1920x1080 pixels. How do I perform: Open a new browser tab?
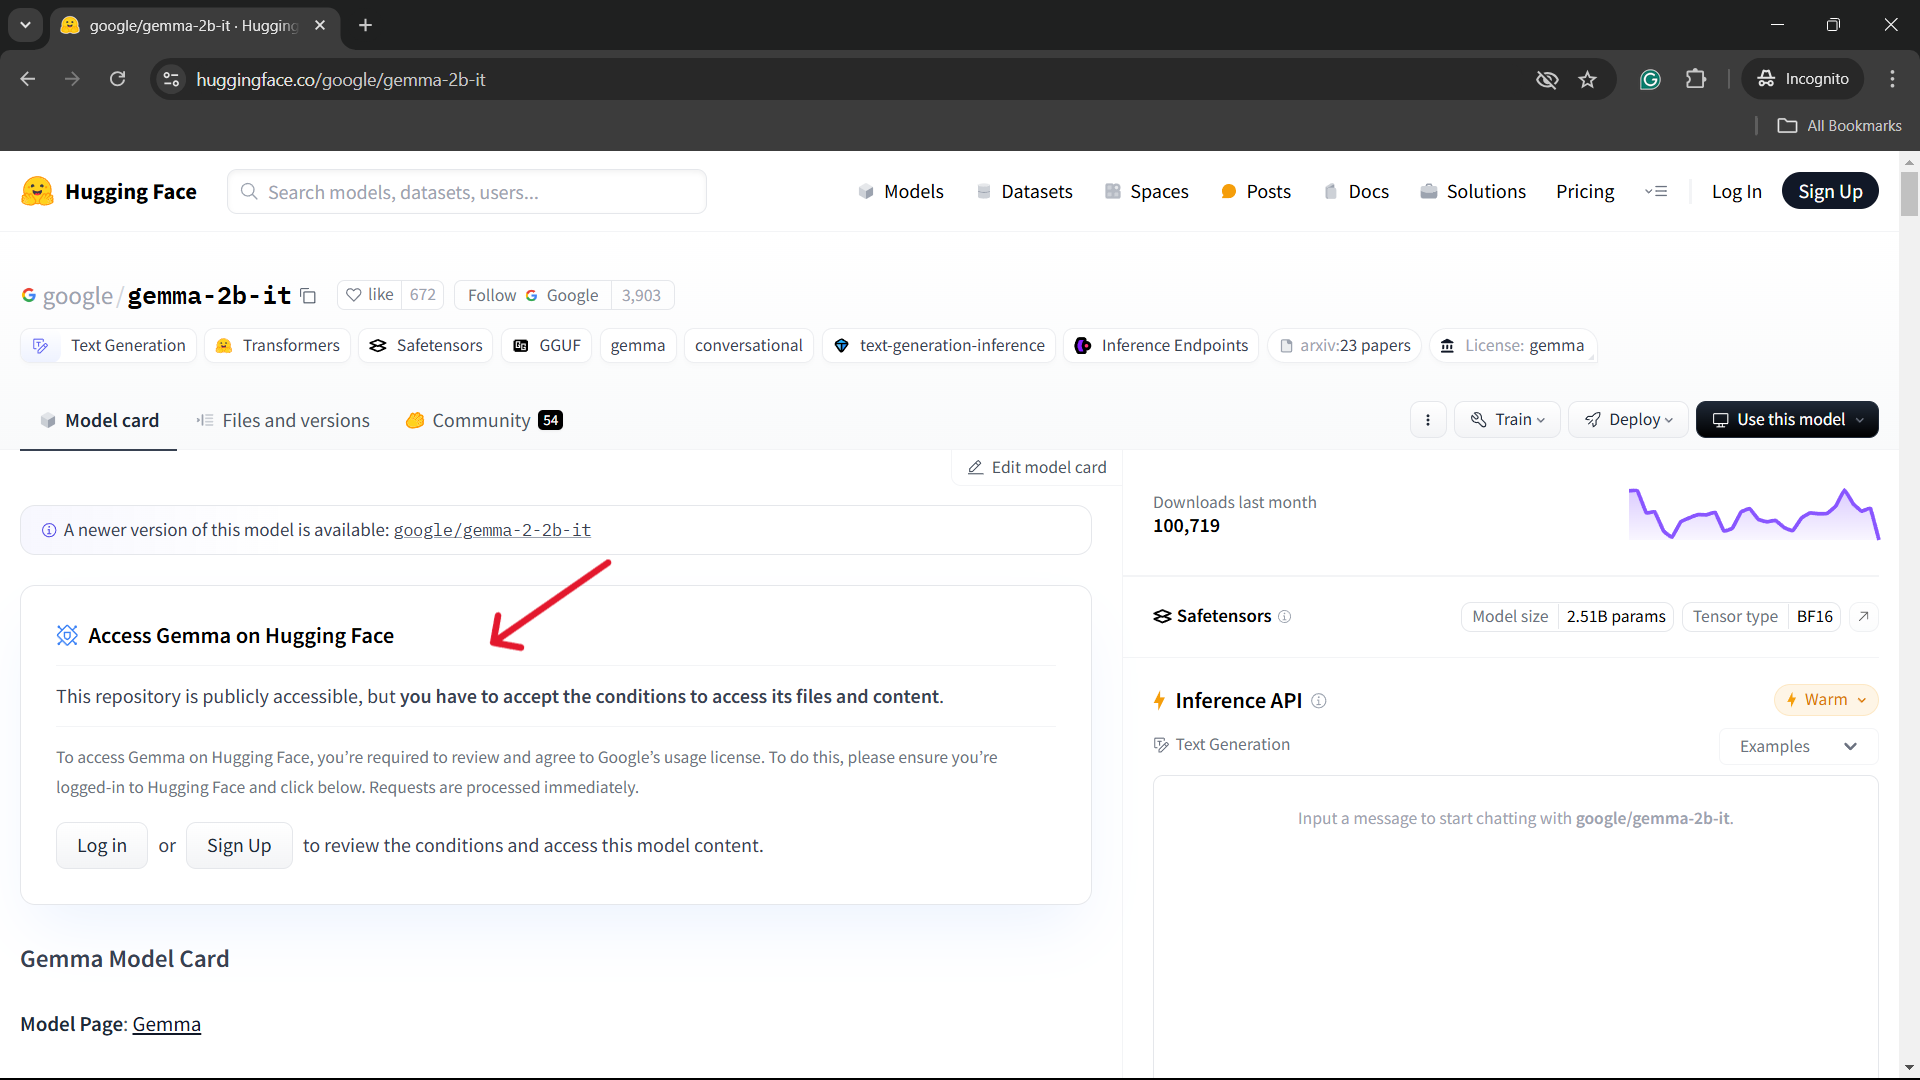coord(366,25)
